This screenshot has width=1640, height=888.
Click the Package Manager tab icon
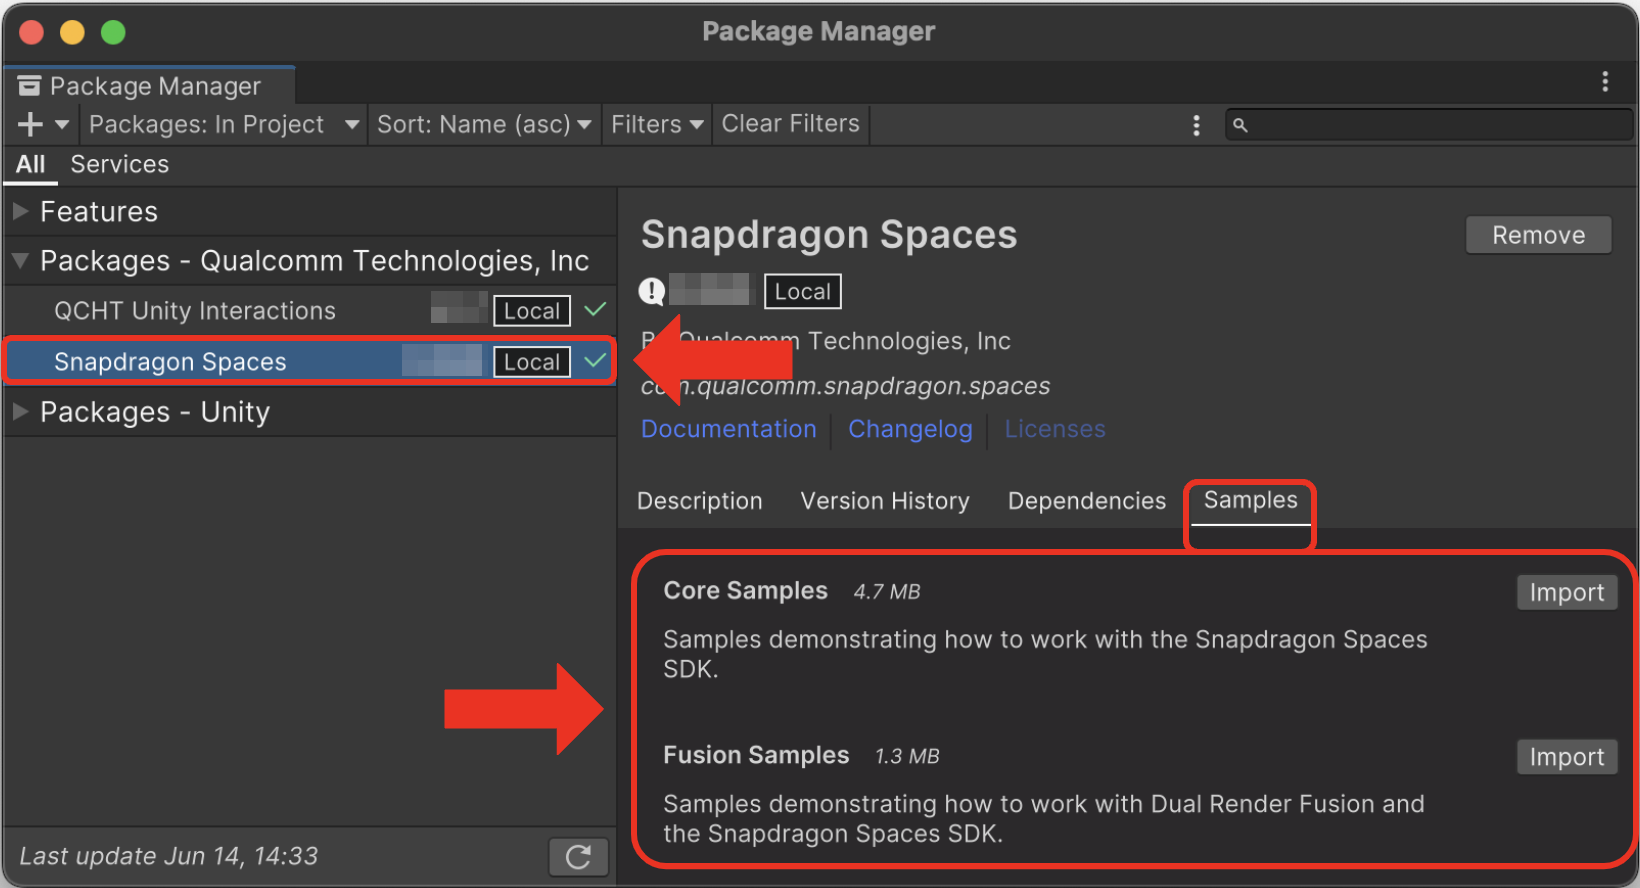pos(30,86)
